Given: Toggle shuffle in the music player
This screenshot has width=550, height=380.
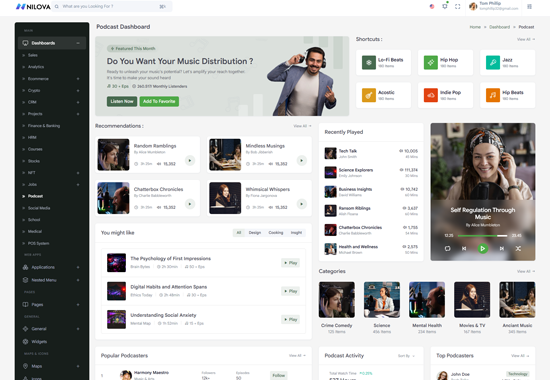Looking at the screenshot, I should tap(518, 248).
